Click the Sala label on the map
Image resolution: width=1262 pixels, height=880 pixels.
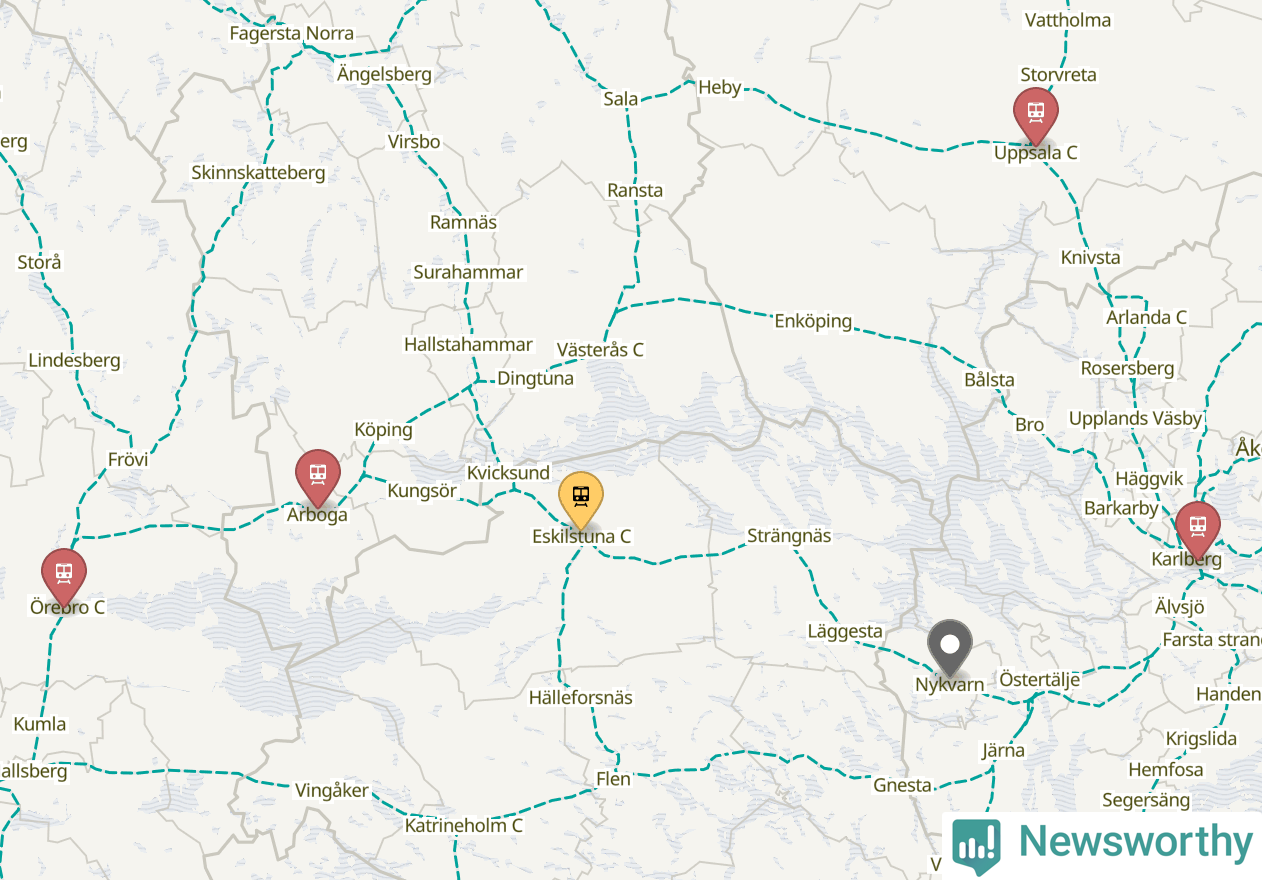pyautogui.click(x=621, y=99)
